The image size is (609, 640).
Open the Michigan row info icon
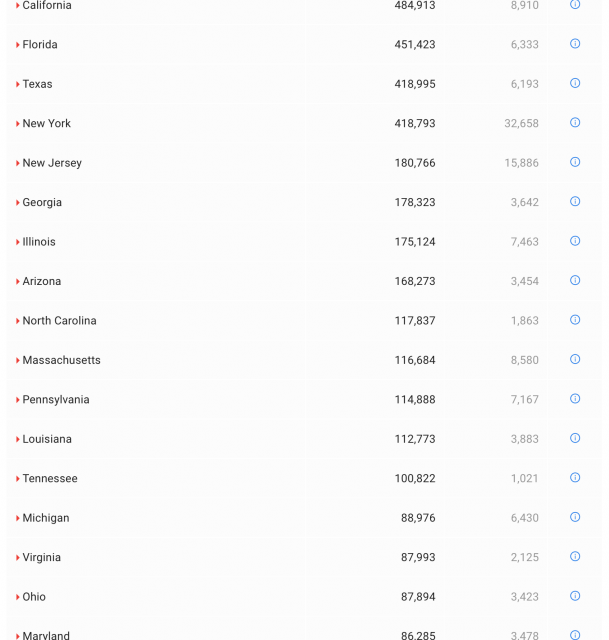pos(575,517)
